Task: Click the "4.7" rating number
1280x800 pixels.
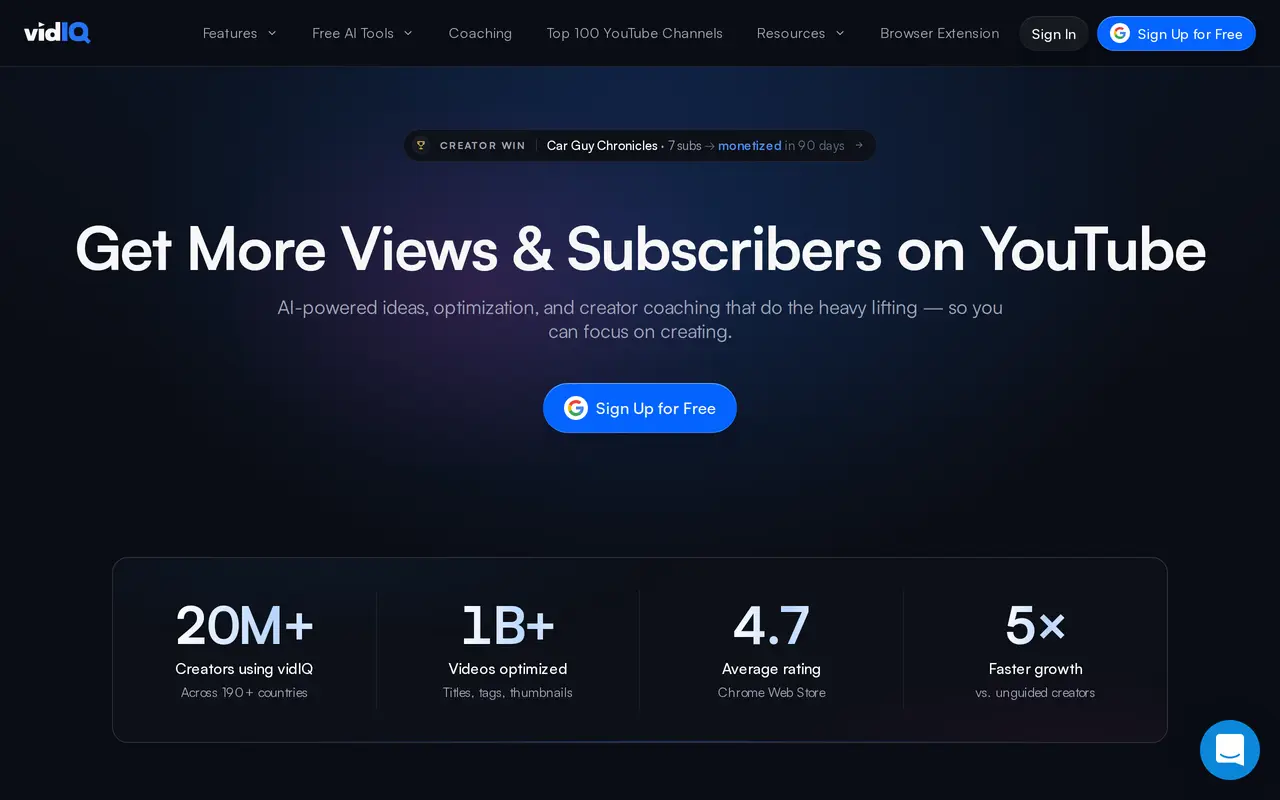Action: click(771, 626)
